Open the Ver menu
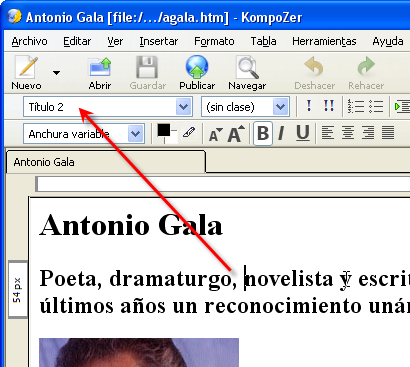This screenshot has width=410, height=367. (115, 41)
